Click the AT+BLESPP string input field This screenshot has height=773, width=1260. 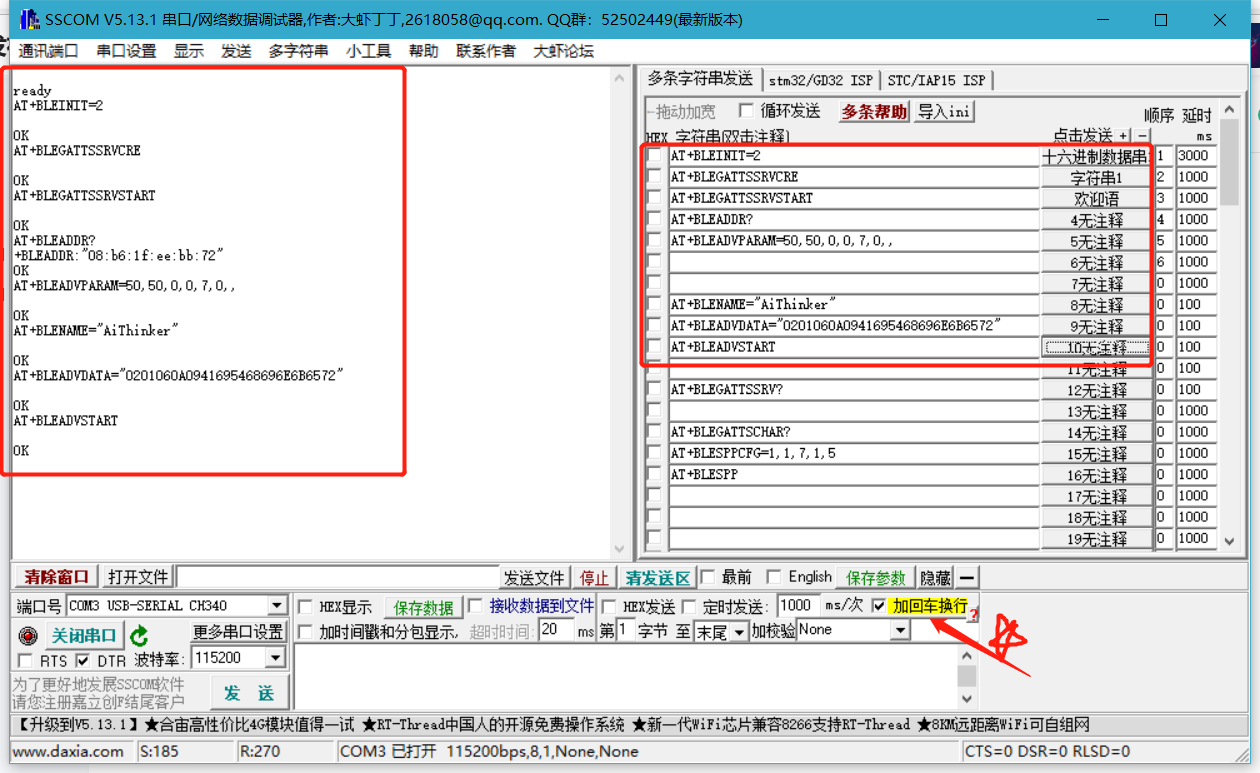(x=854, y=475)
